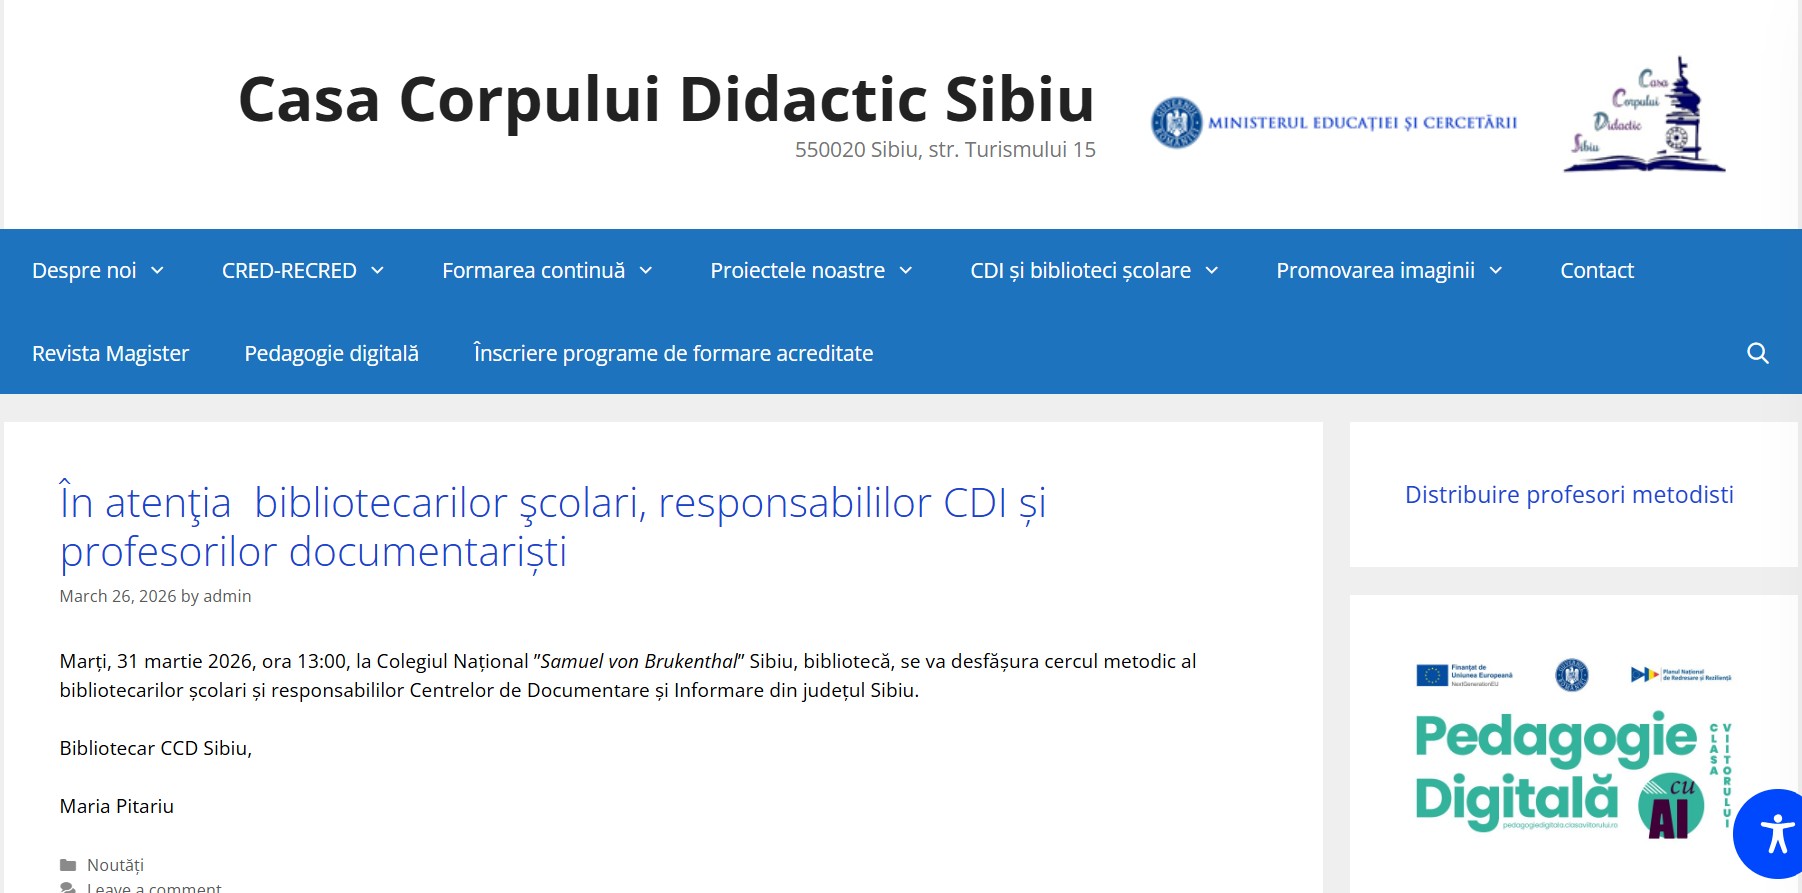Open the Pedagogie Digitală cu AI banner

(x=1572, y=750)
